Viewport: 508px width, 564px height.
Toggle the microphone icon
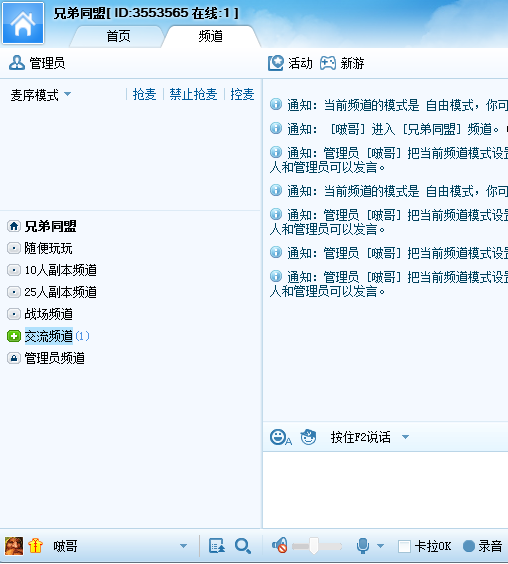(x=363, y=546)
